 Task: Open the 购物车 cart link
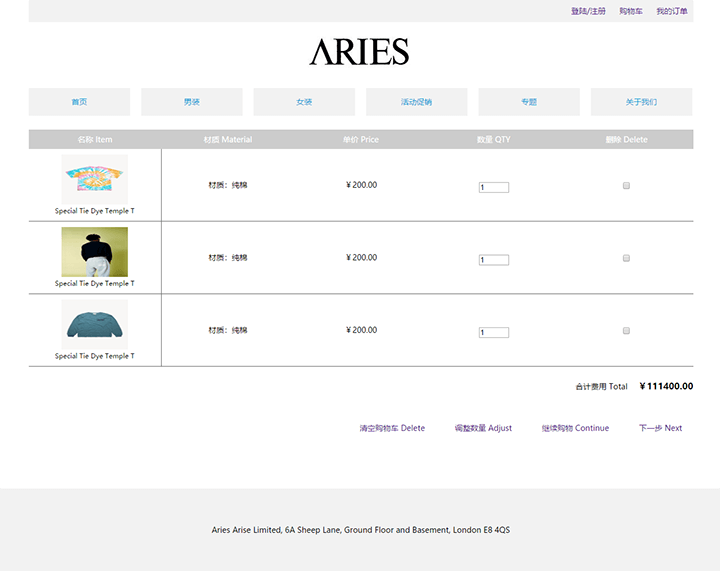pos(630,11)
